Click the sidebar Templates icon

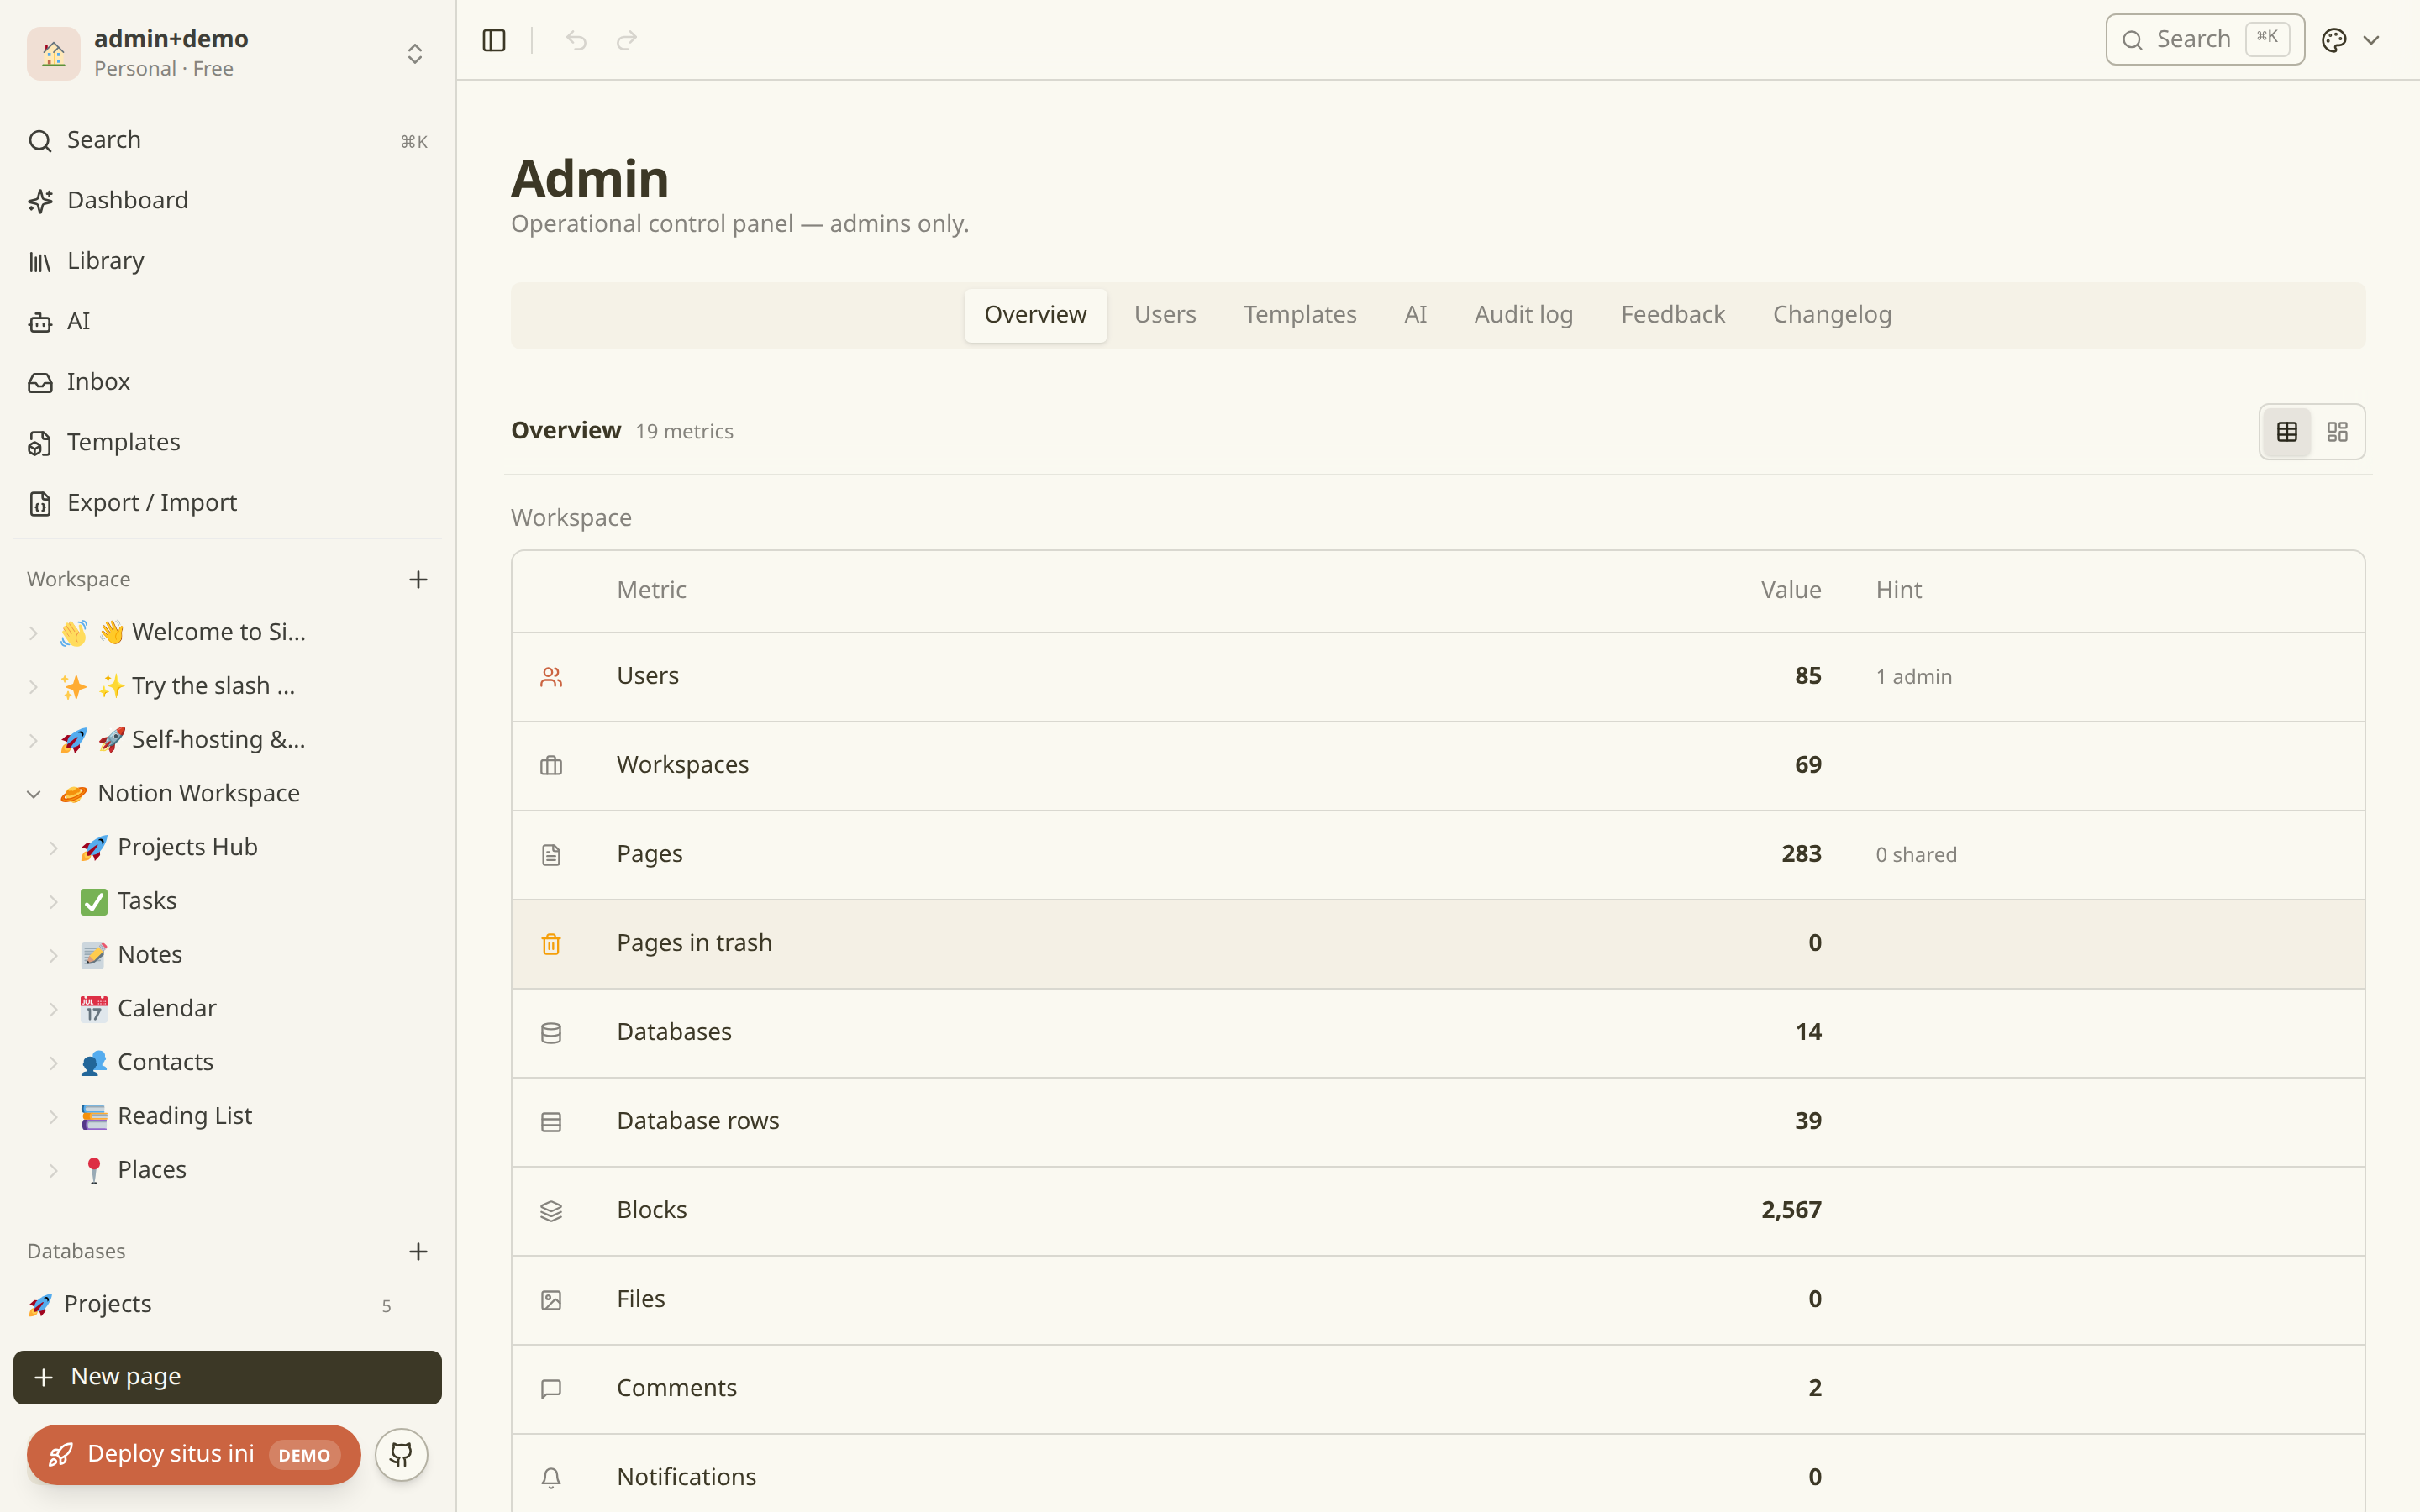pos(40,443)
